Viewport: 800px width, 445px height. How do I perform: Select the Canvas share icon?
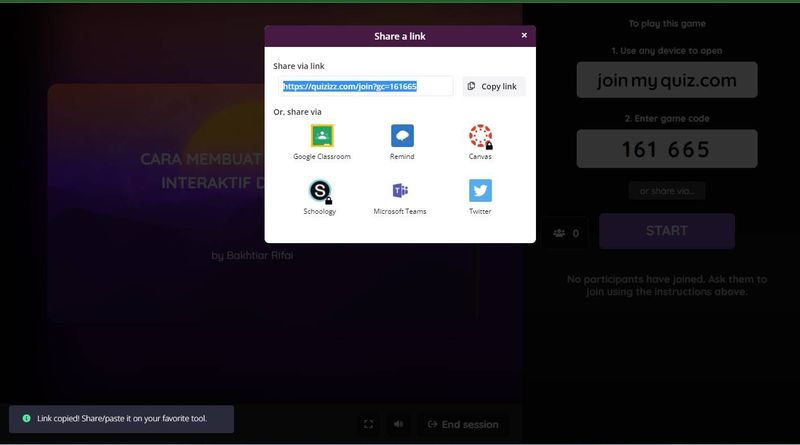coord(480,136)
